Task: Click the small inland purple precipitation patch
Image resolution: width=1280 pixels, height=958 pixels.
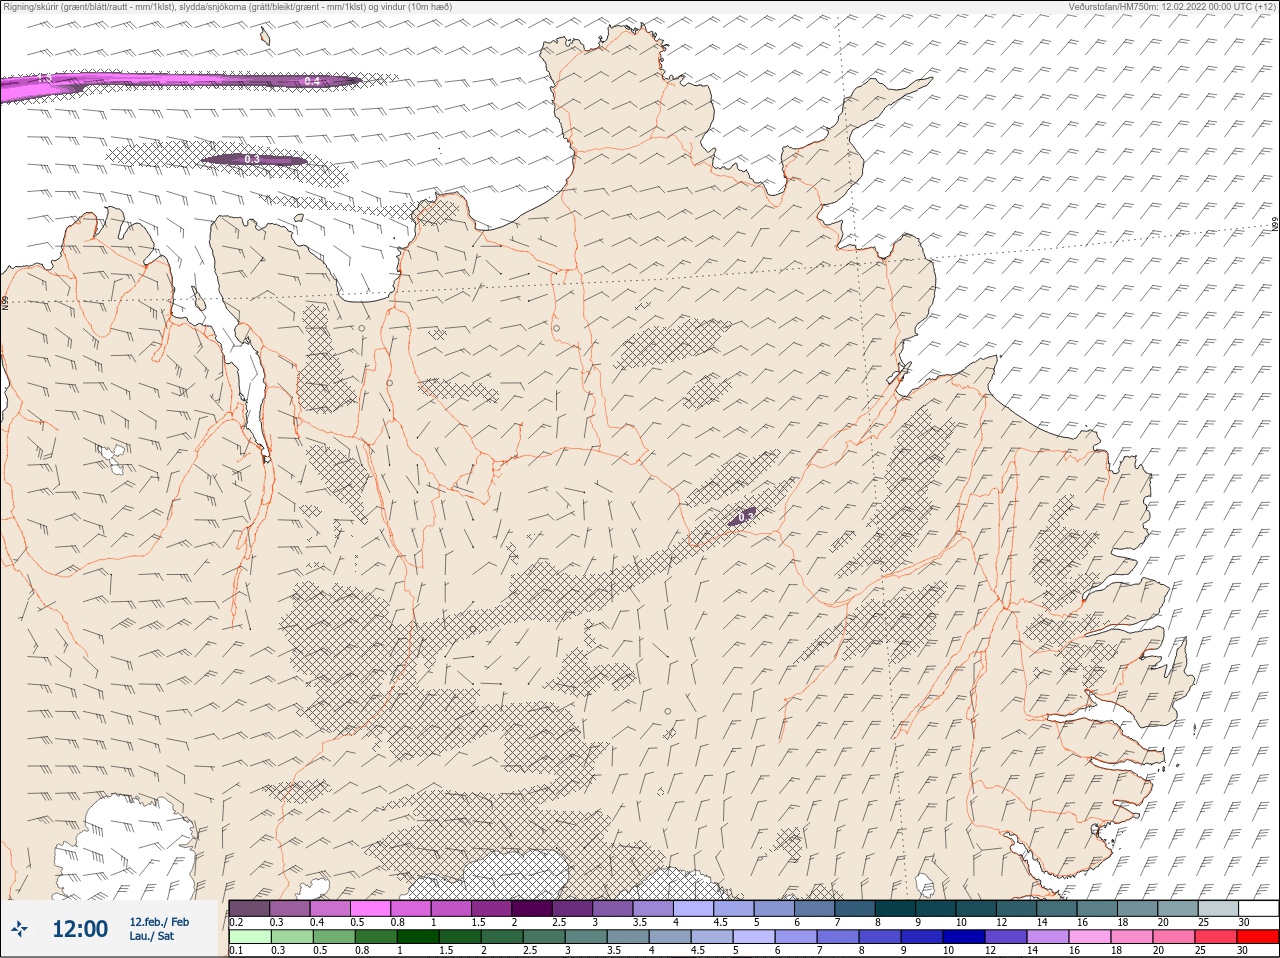Action: 741,516
